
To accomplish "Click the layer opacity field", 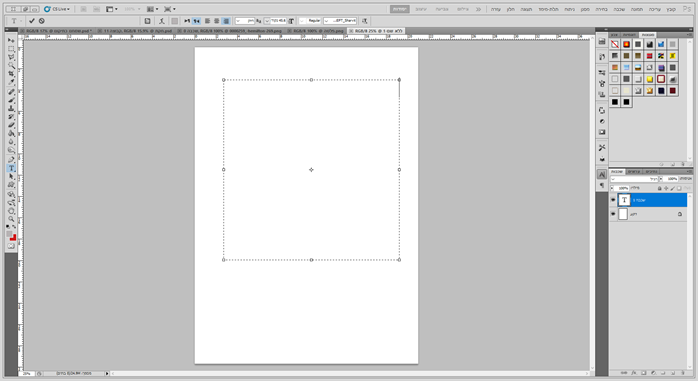I will pos(672,179).
